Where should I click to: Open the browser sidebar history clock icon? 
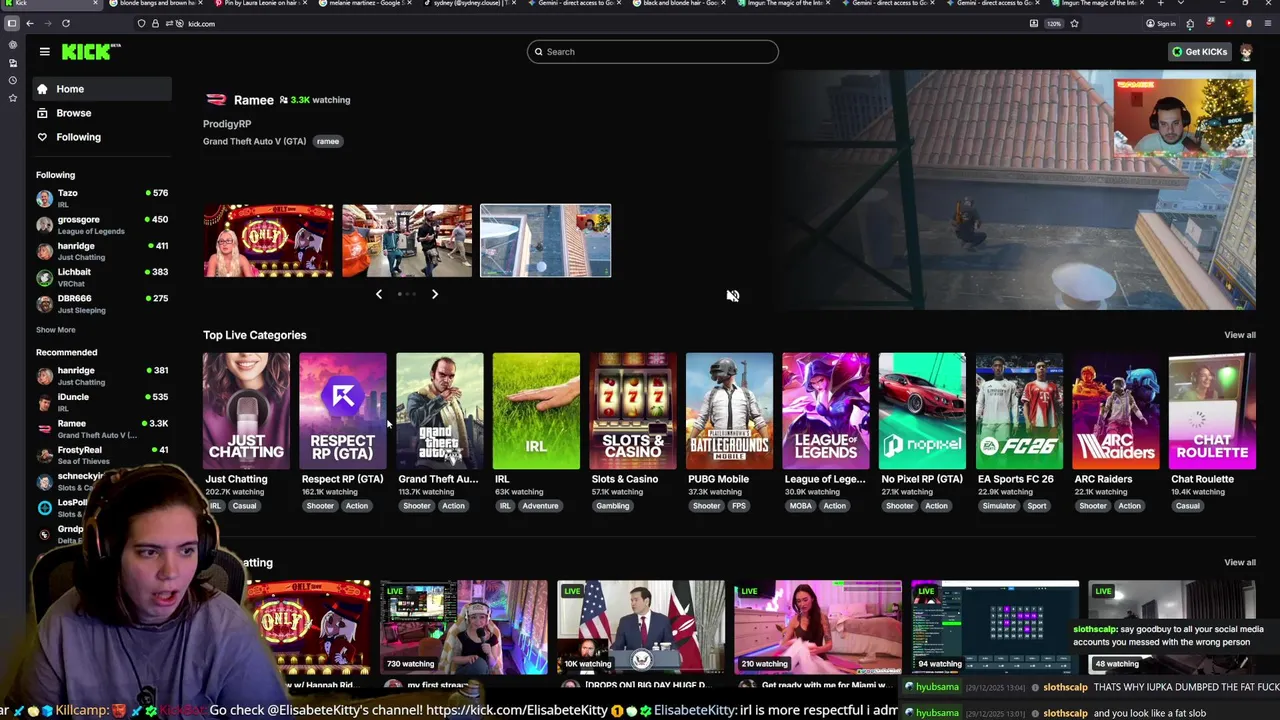(12, 80)
